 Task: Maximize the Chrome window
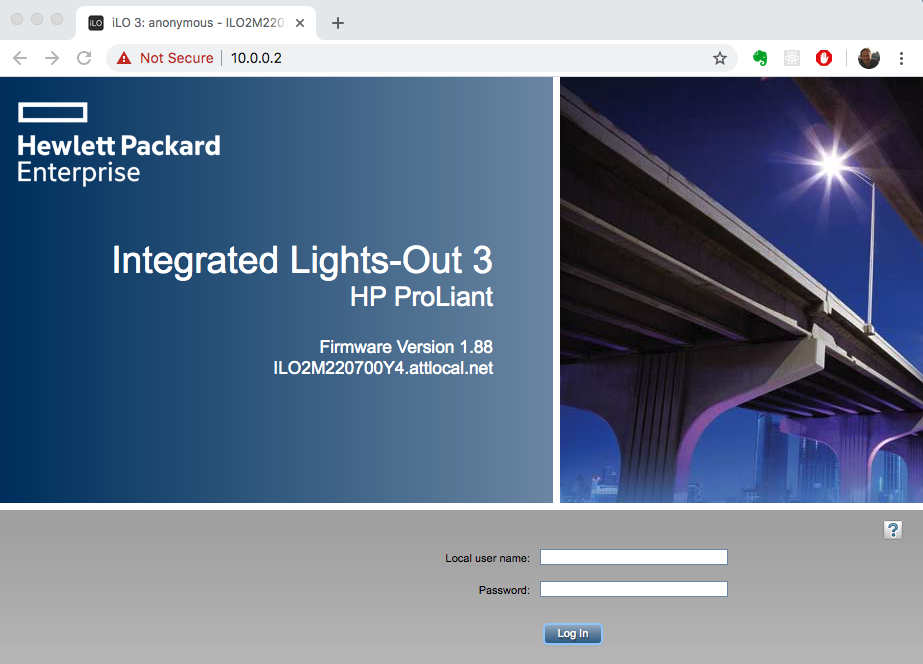[x=57, y=19]
